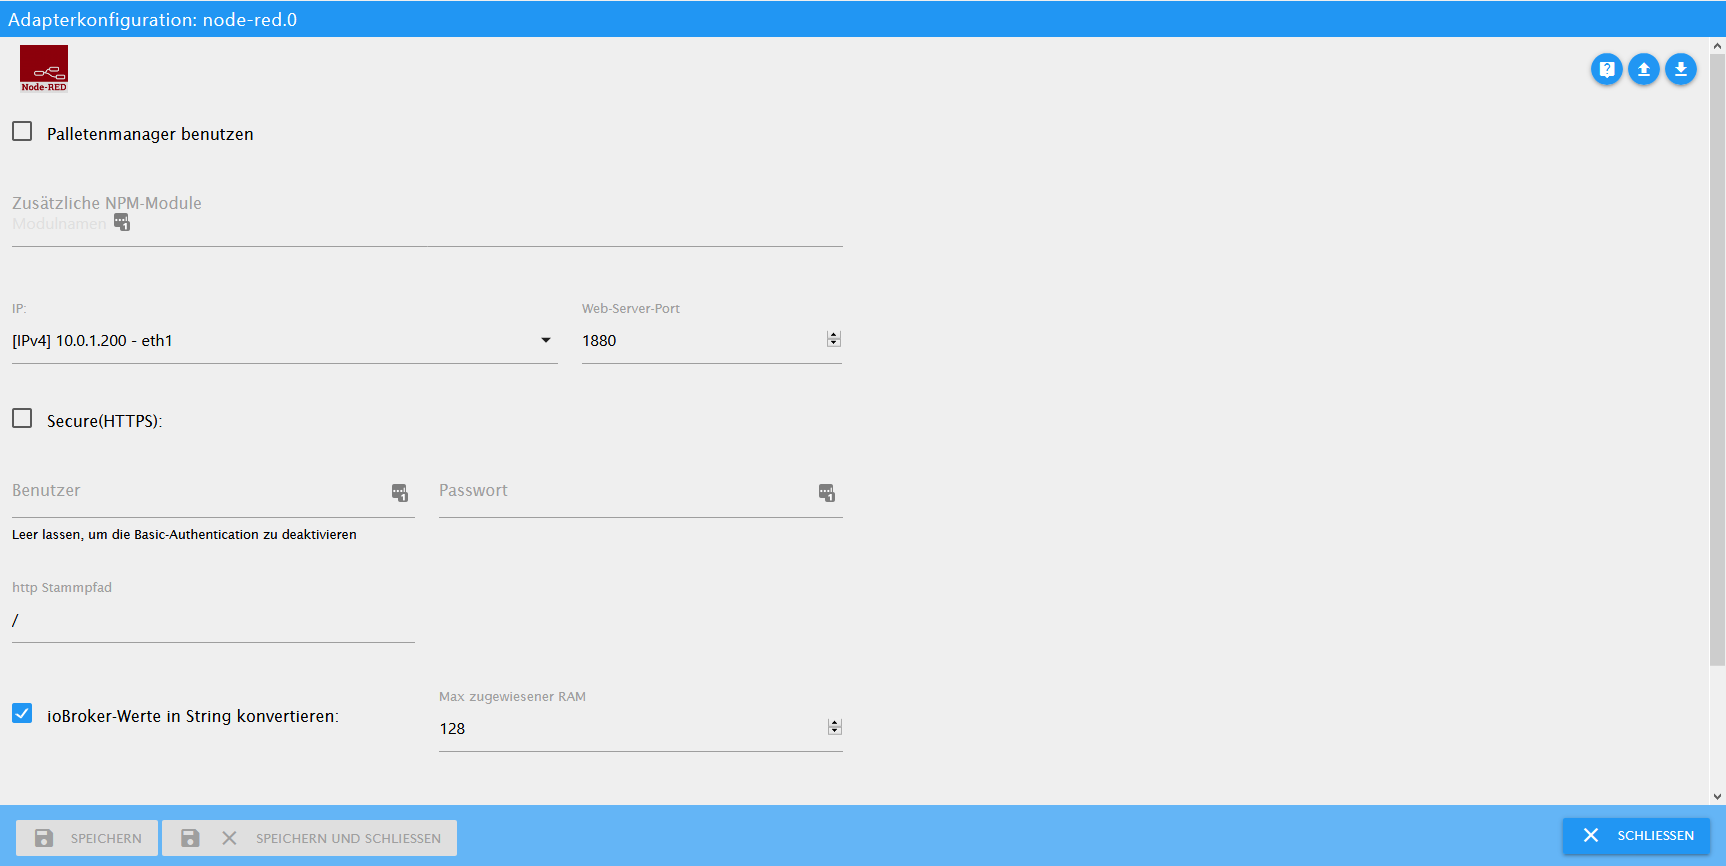Click the scrollbar down arrow
Viewport: 1726px width, 866px height.
(x=1717, y=797)
